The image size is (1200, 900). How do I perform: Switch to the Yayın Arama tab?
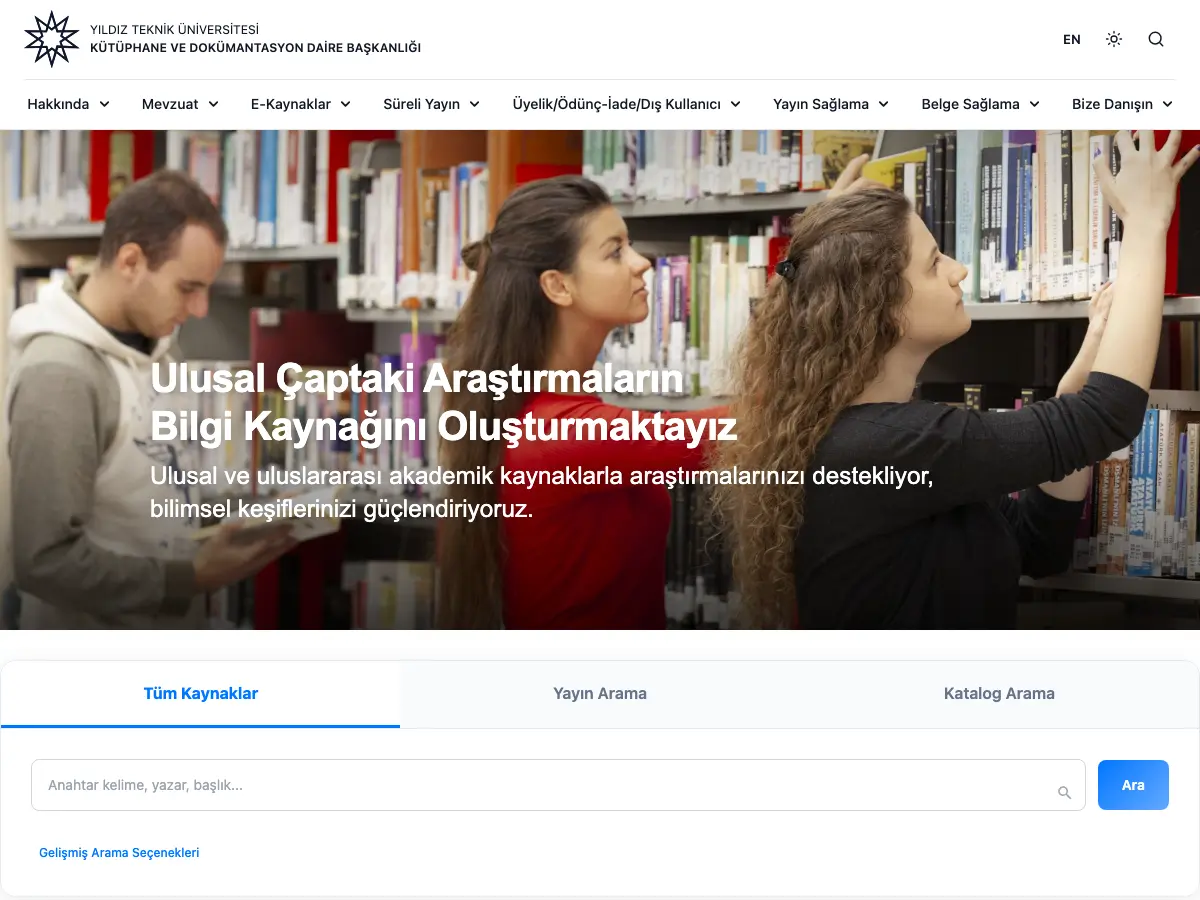600,694
